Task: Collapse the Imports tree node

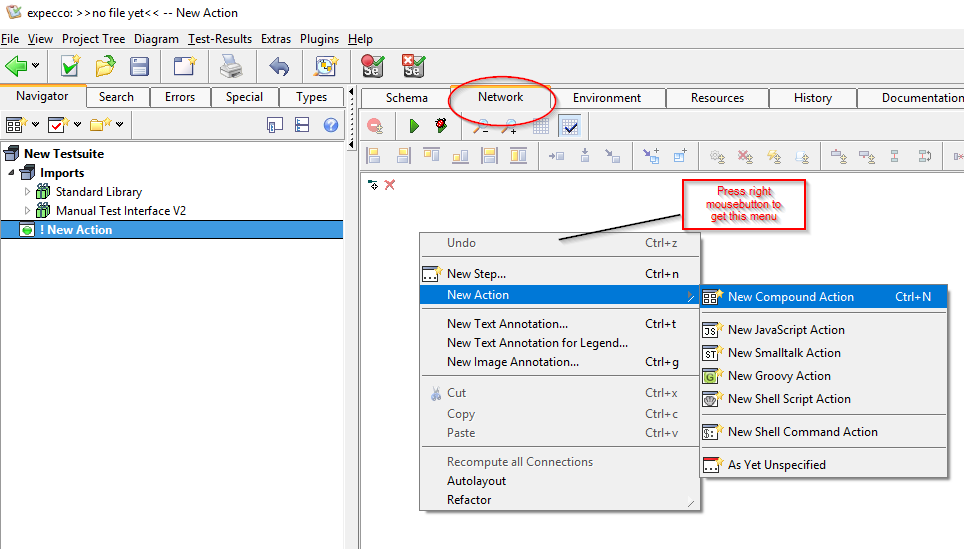Action: pos(11,173)
